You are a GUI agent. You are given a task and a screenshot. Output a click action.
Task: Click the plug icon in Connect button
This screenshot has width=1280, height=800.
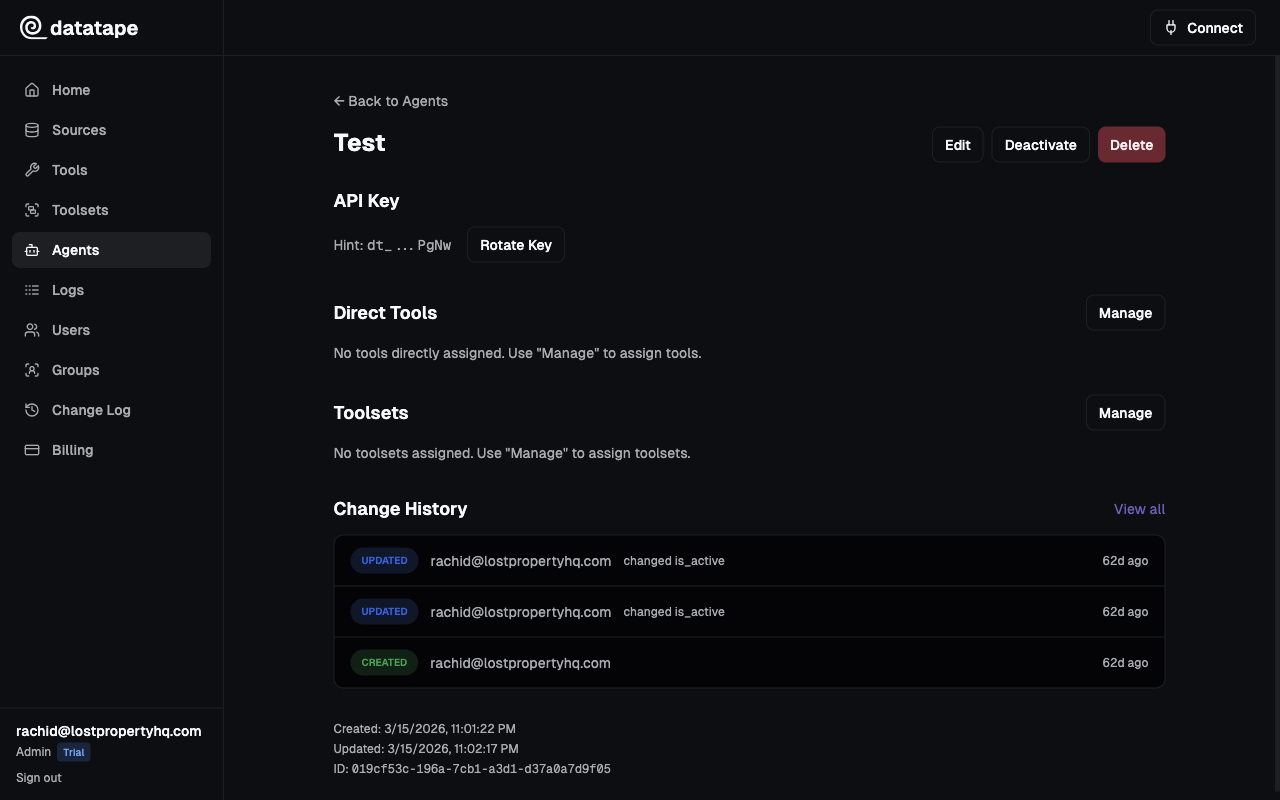tap(1171, 28)
